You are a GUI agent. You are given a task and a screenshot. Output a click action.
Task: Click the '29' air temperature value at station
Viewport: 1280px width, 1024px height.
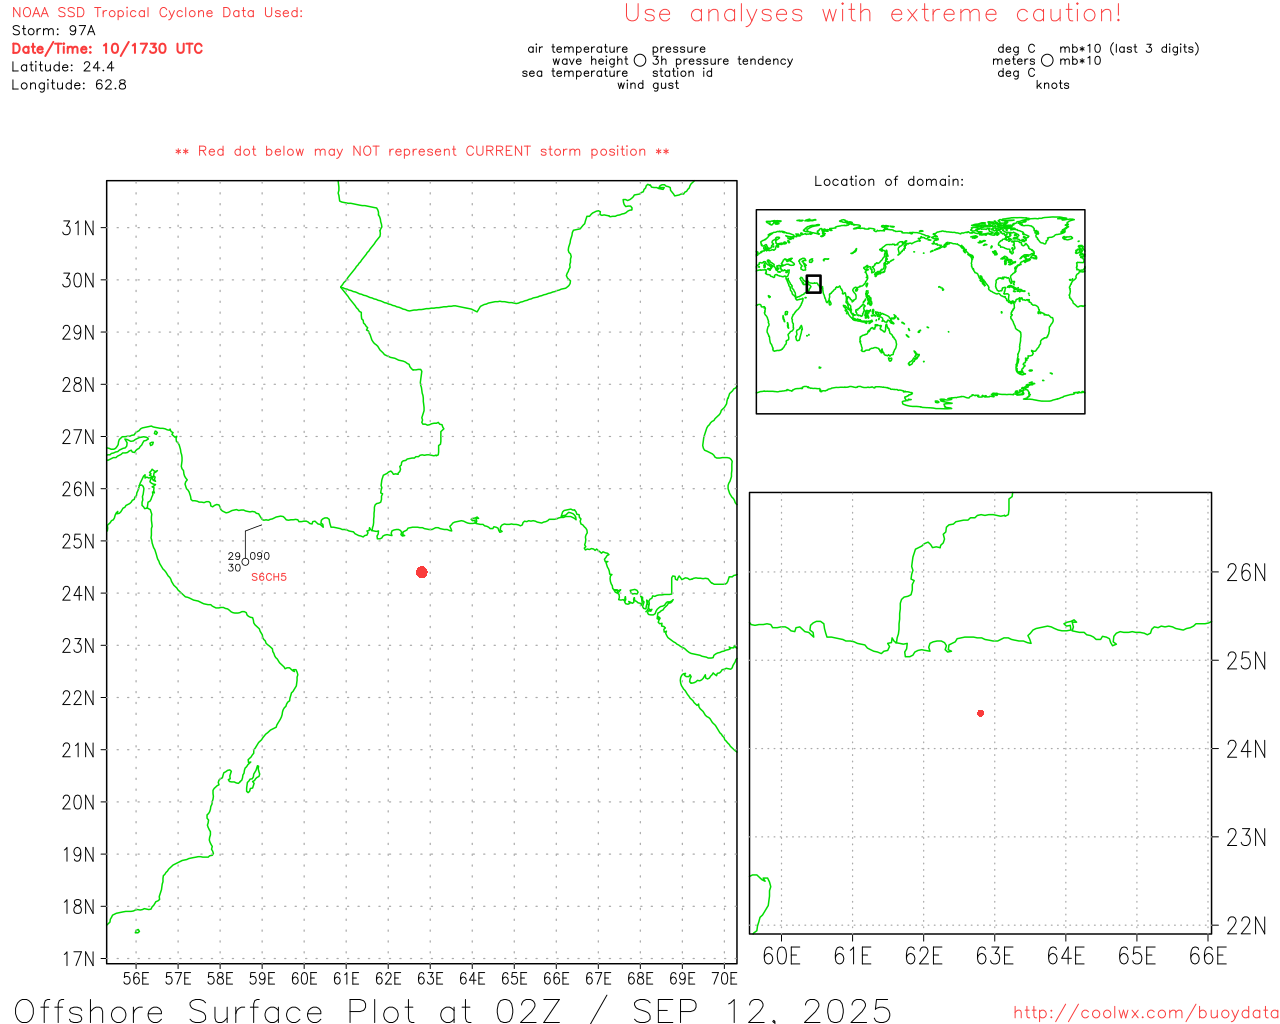[234, 557]
